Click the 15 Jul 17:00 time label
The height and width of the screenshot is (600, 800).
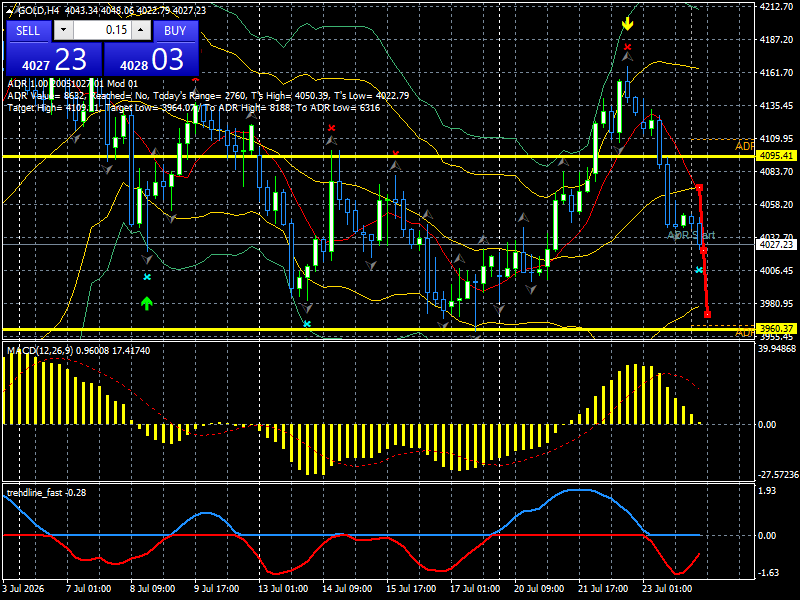(x=411, y=588)
